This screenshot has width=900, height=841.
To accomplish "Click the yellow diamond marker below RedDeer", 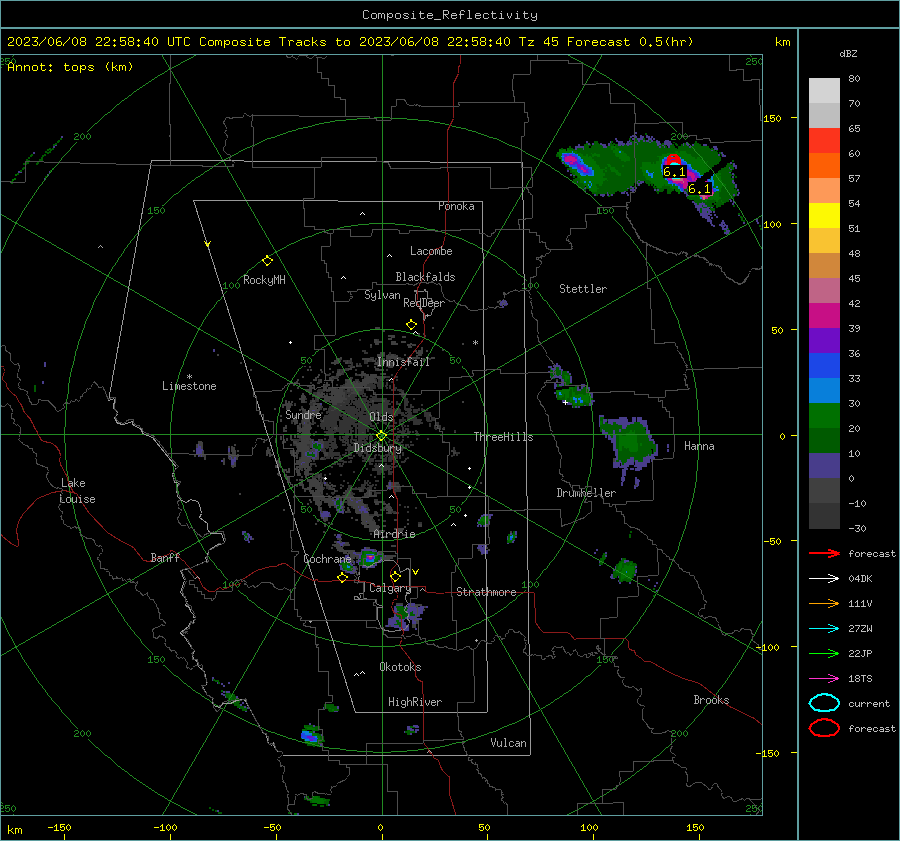I will [411, 325].
